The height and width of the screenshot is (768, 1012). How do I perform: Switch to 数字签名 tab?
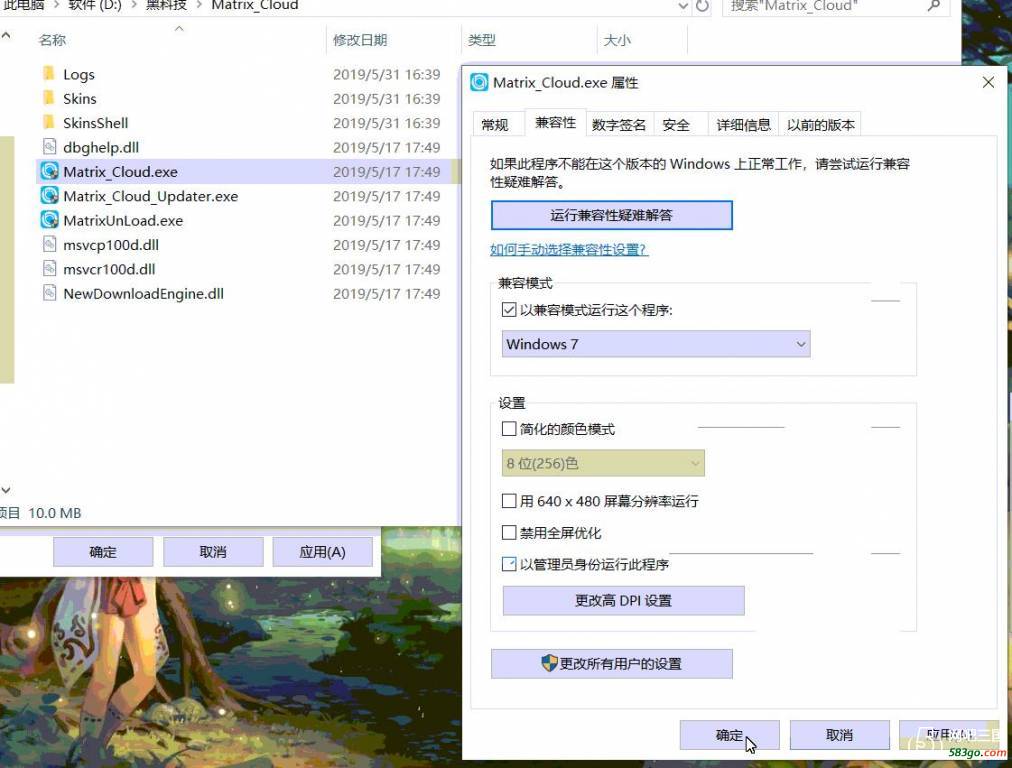coord(619,125)
